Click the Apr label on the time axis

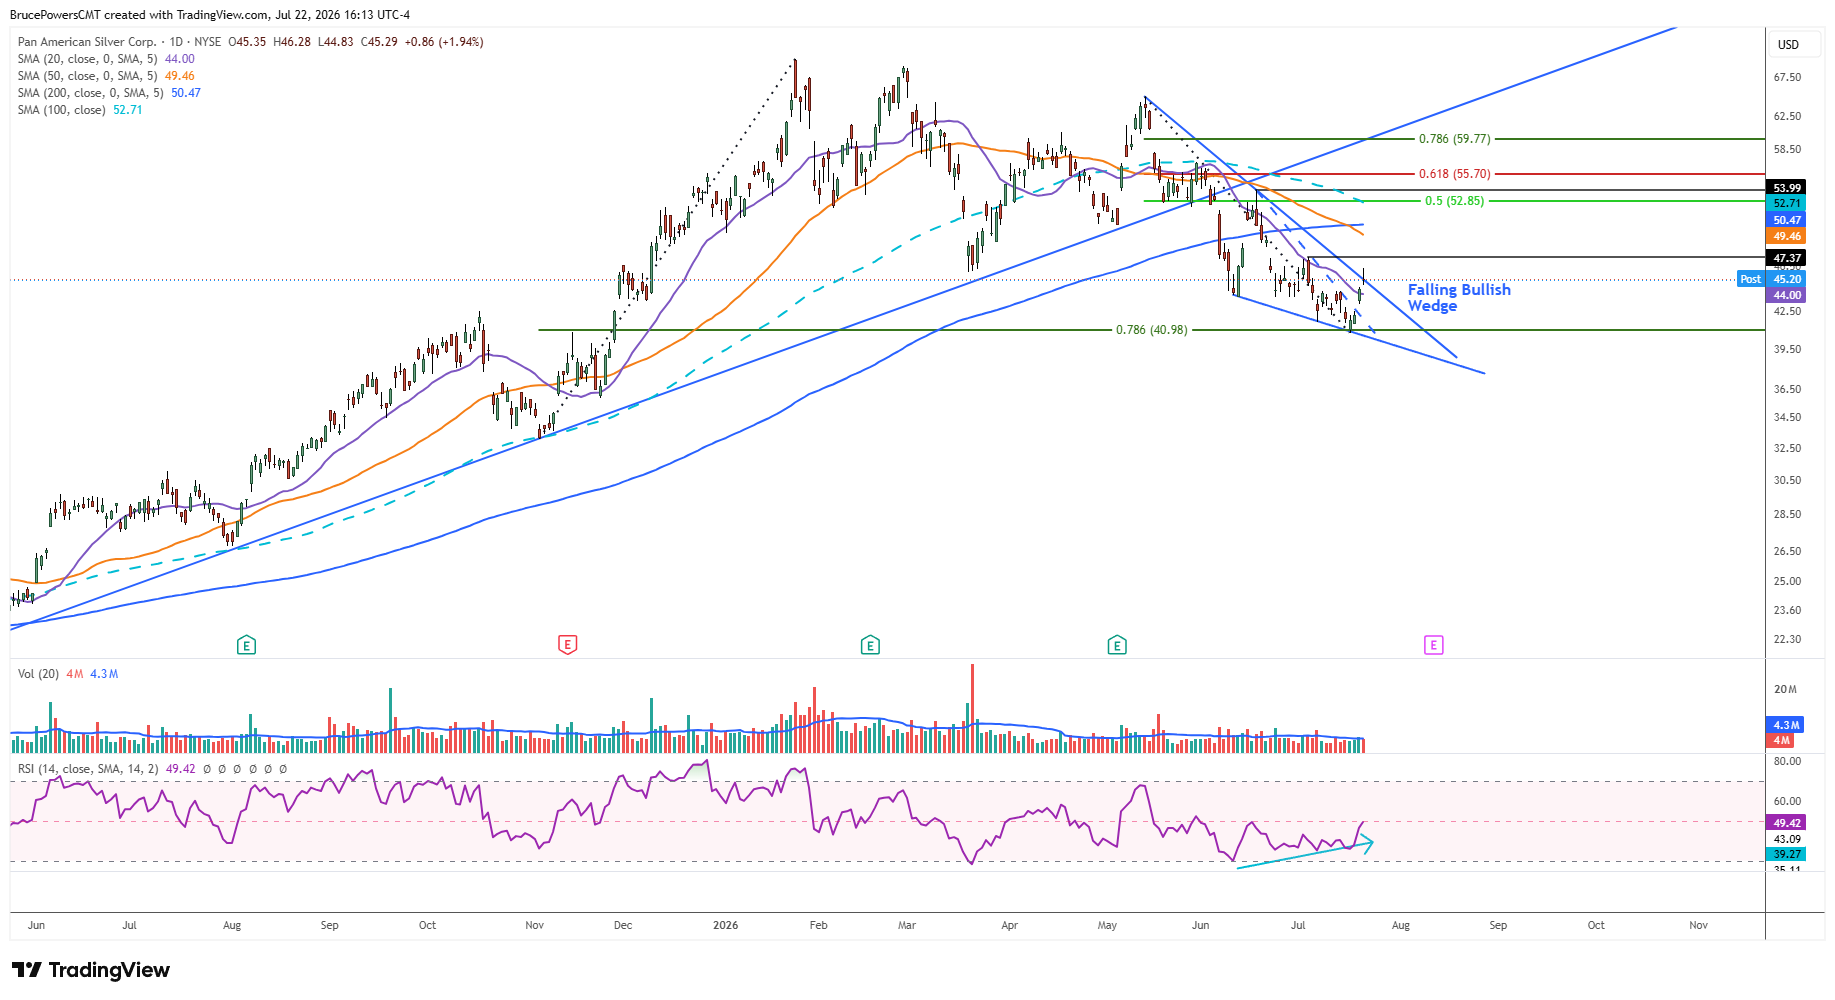tap(1010, 925)
